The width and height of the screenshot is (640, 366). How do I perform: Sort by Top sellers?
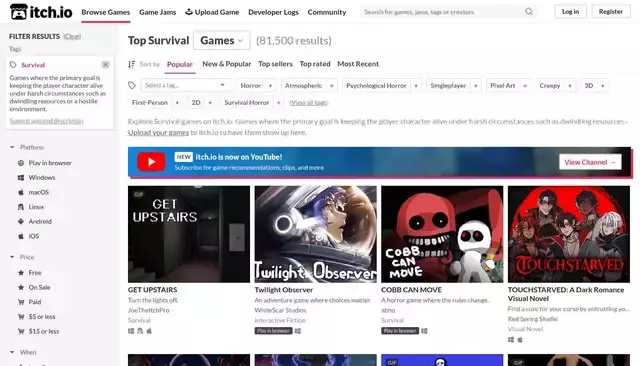pos(275,64)
